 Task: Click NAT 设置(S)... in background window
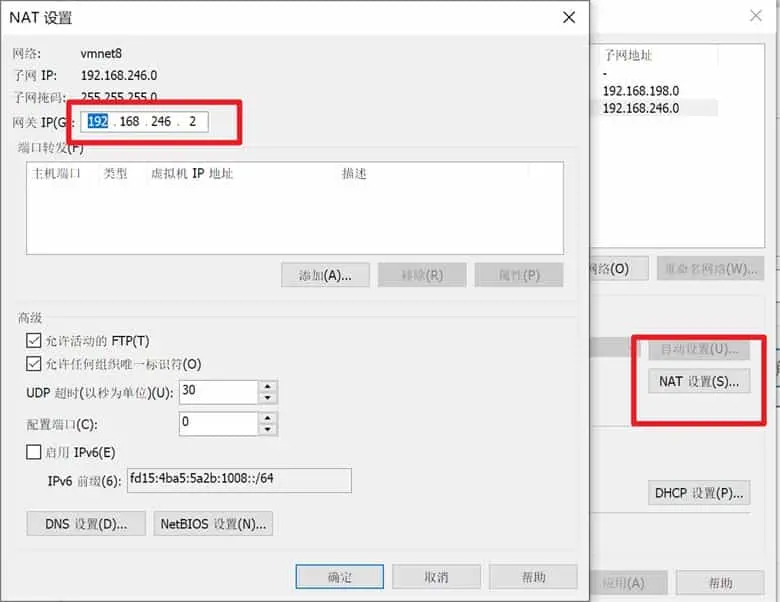click(699, 382)
